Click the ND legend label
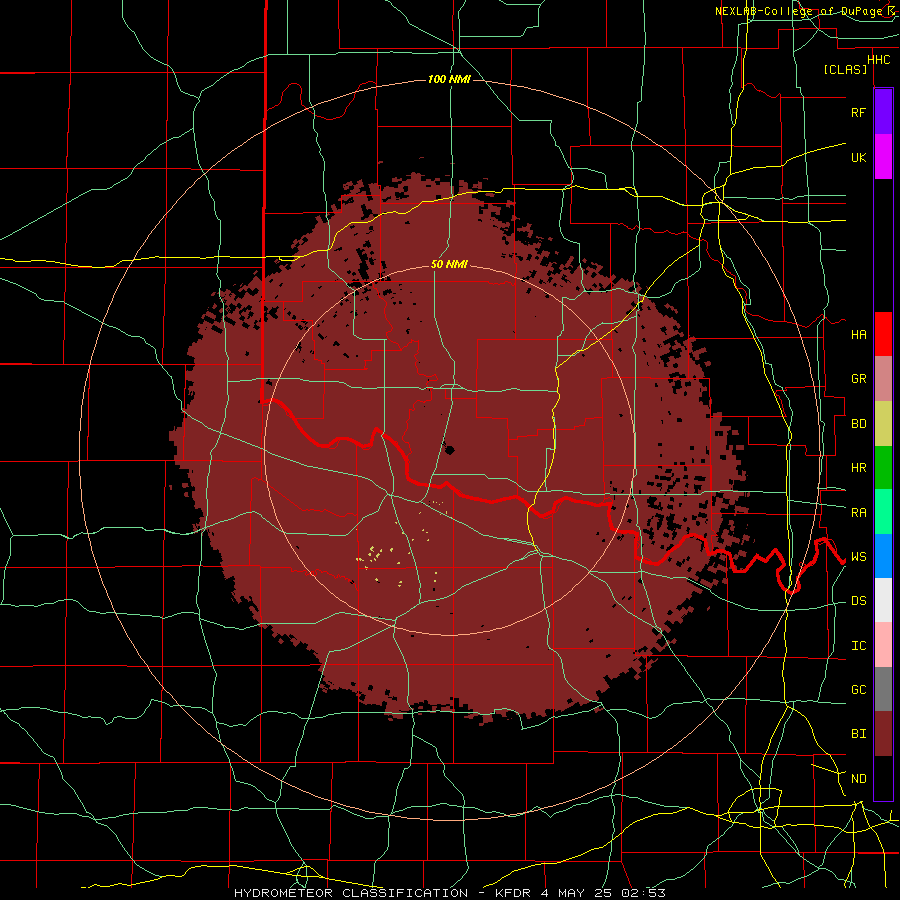 (858, 779)
